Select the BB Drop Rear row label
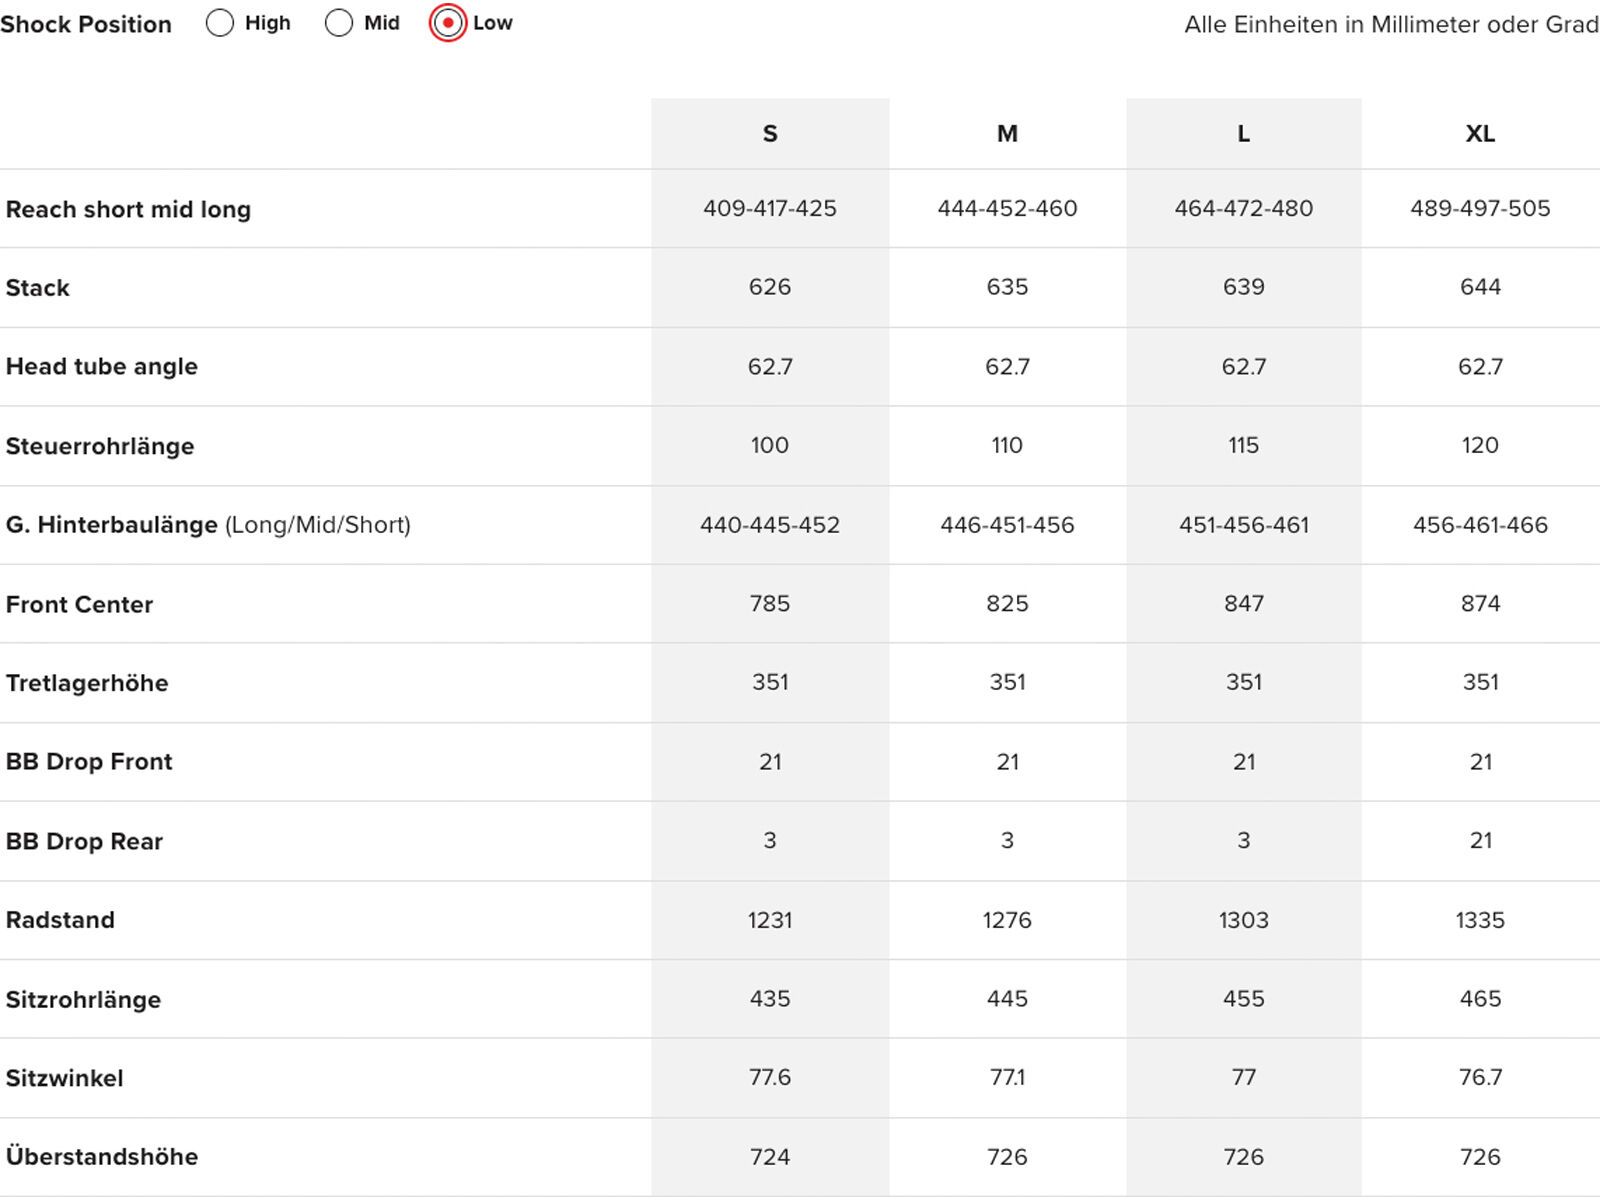This screenshot has height=1200, width=1600. pyautogui.click(x=84, y=841)
